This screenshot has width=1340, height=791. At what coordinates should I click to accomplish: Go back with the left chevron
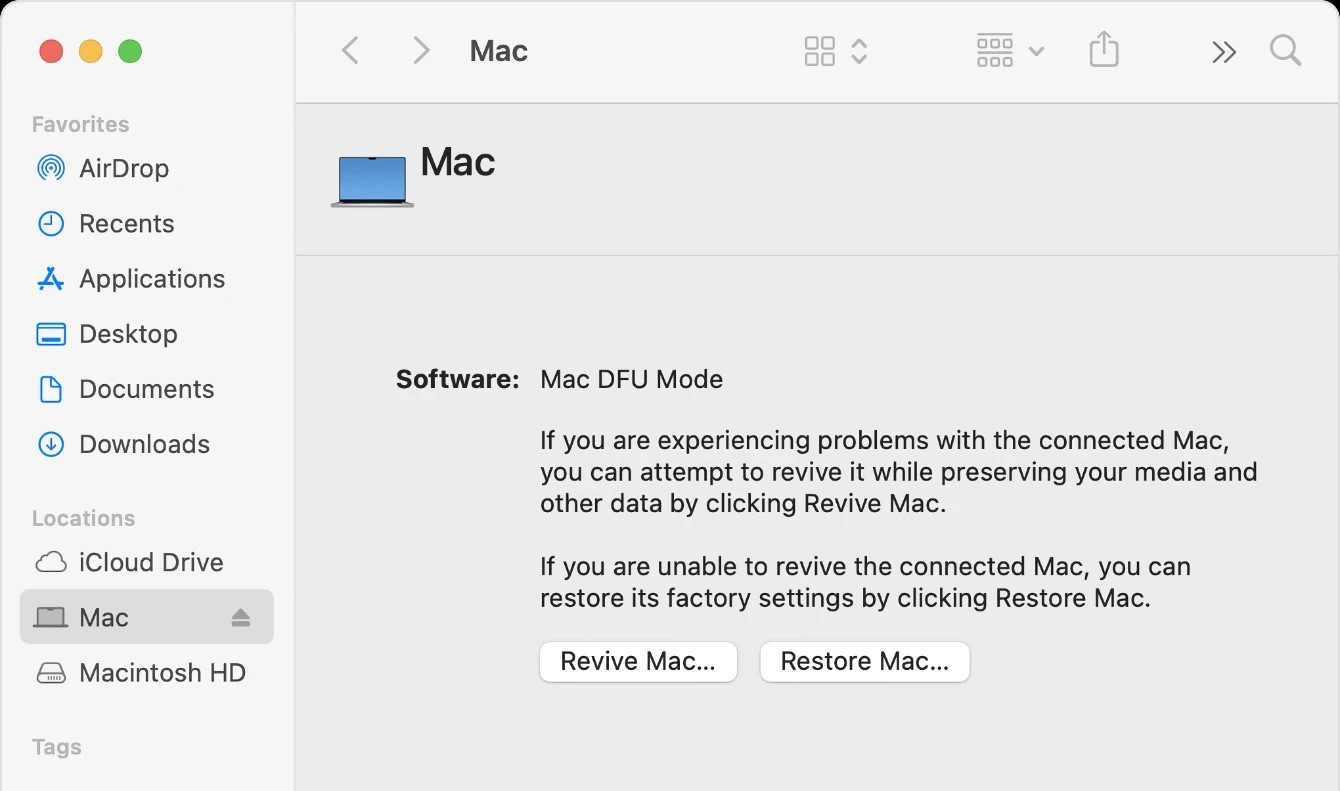(350, 51)
